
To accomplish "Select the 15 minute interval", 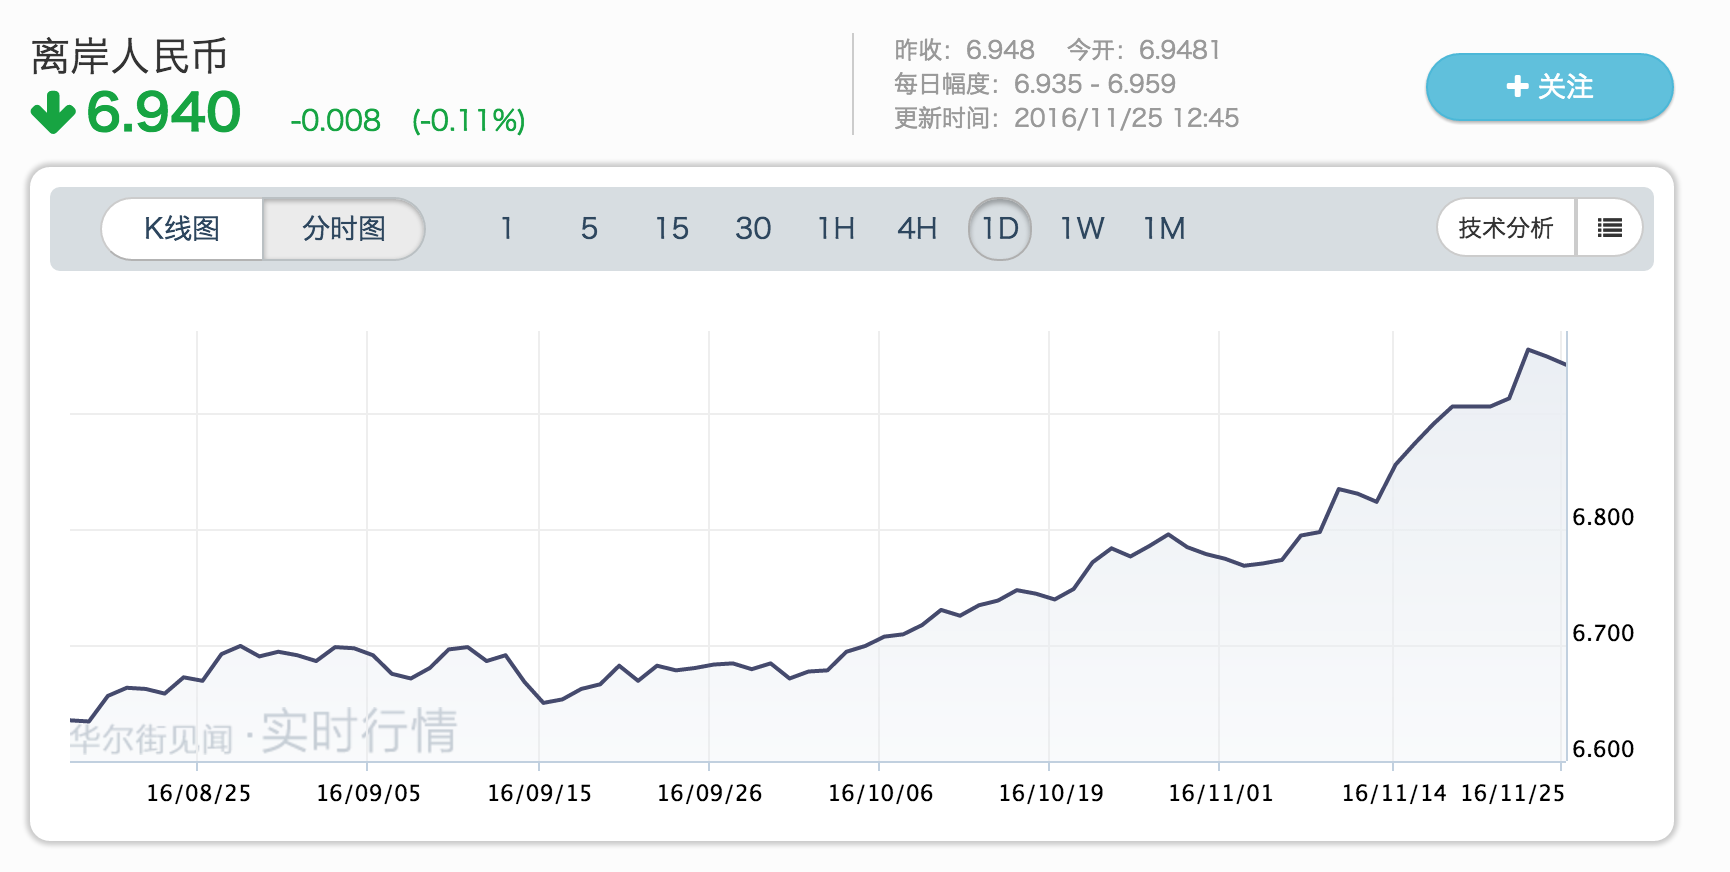I will (671, 229).
